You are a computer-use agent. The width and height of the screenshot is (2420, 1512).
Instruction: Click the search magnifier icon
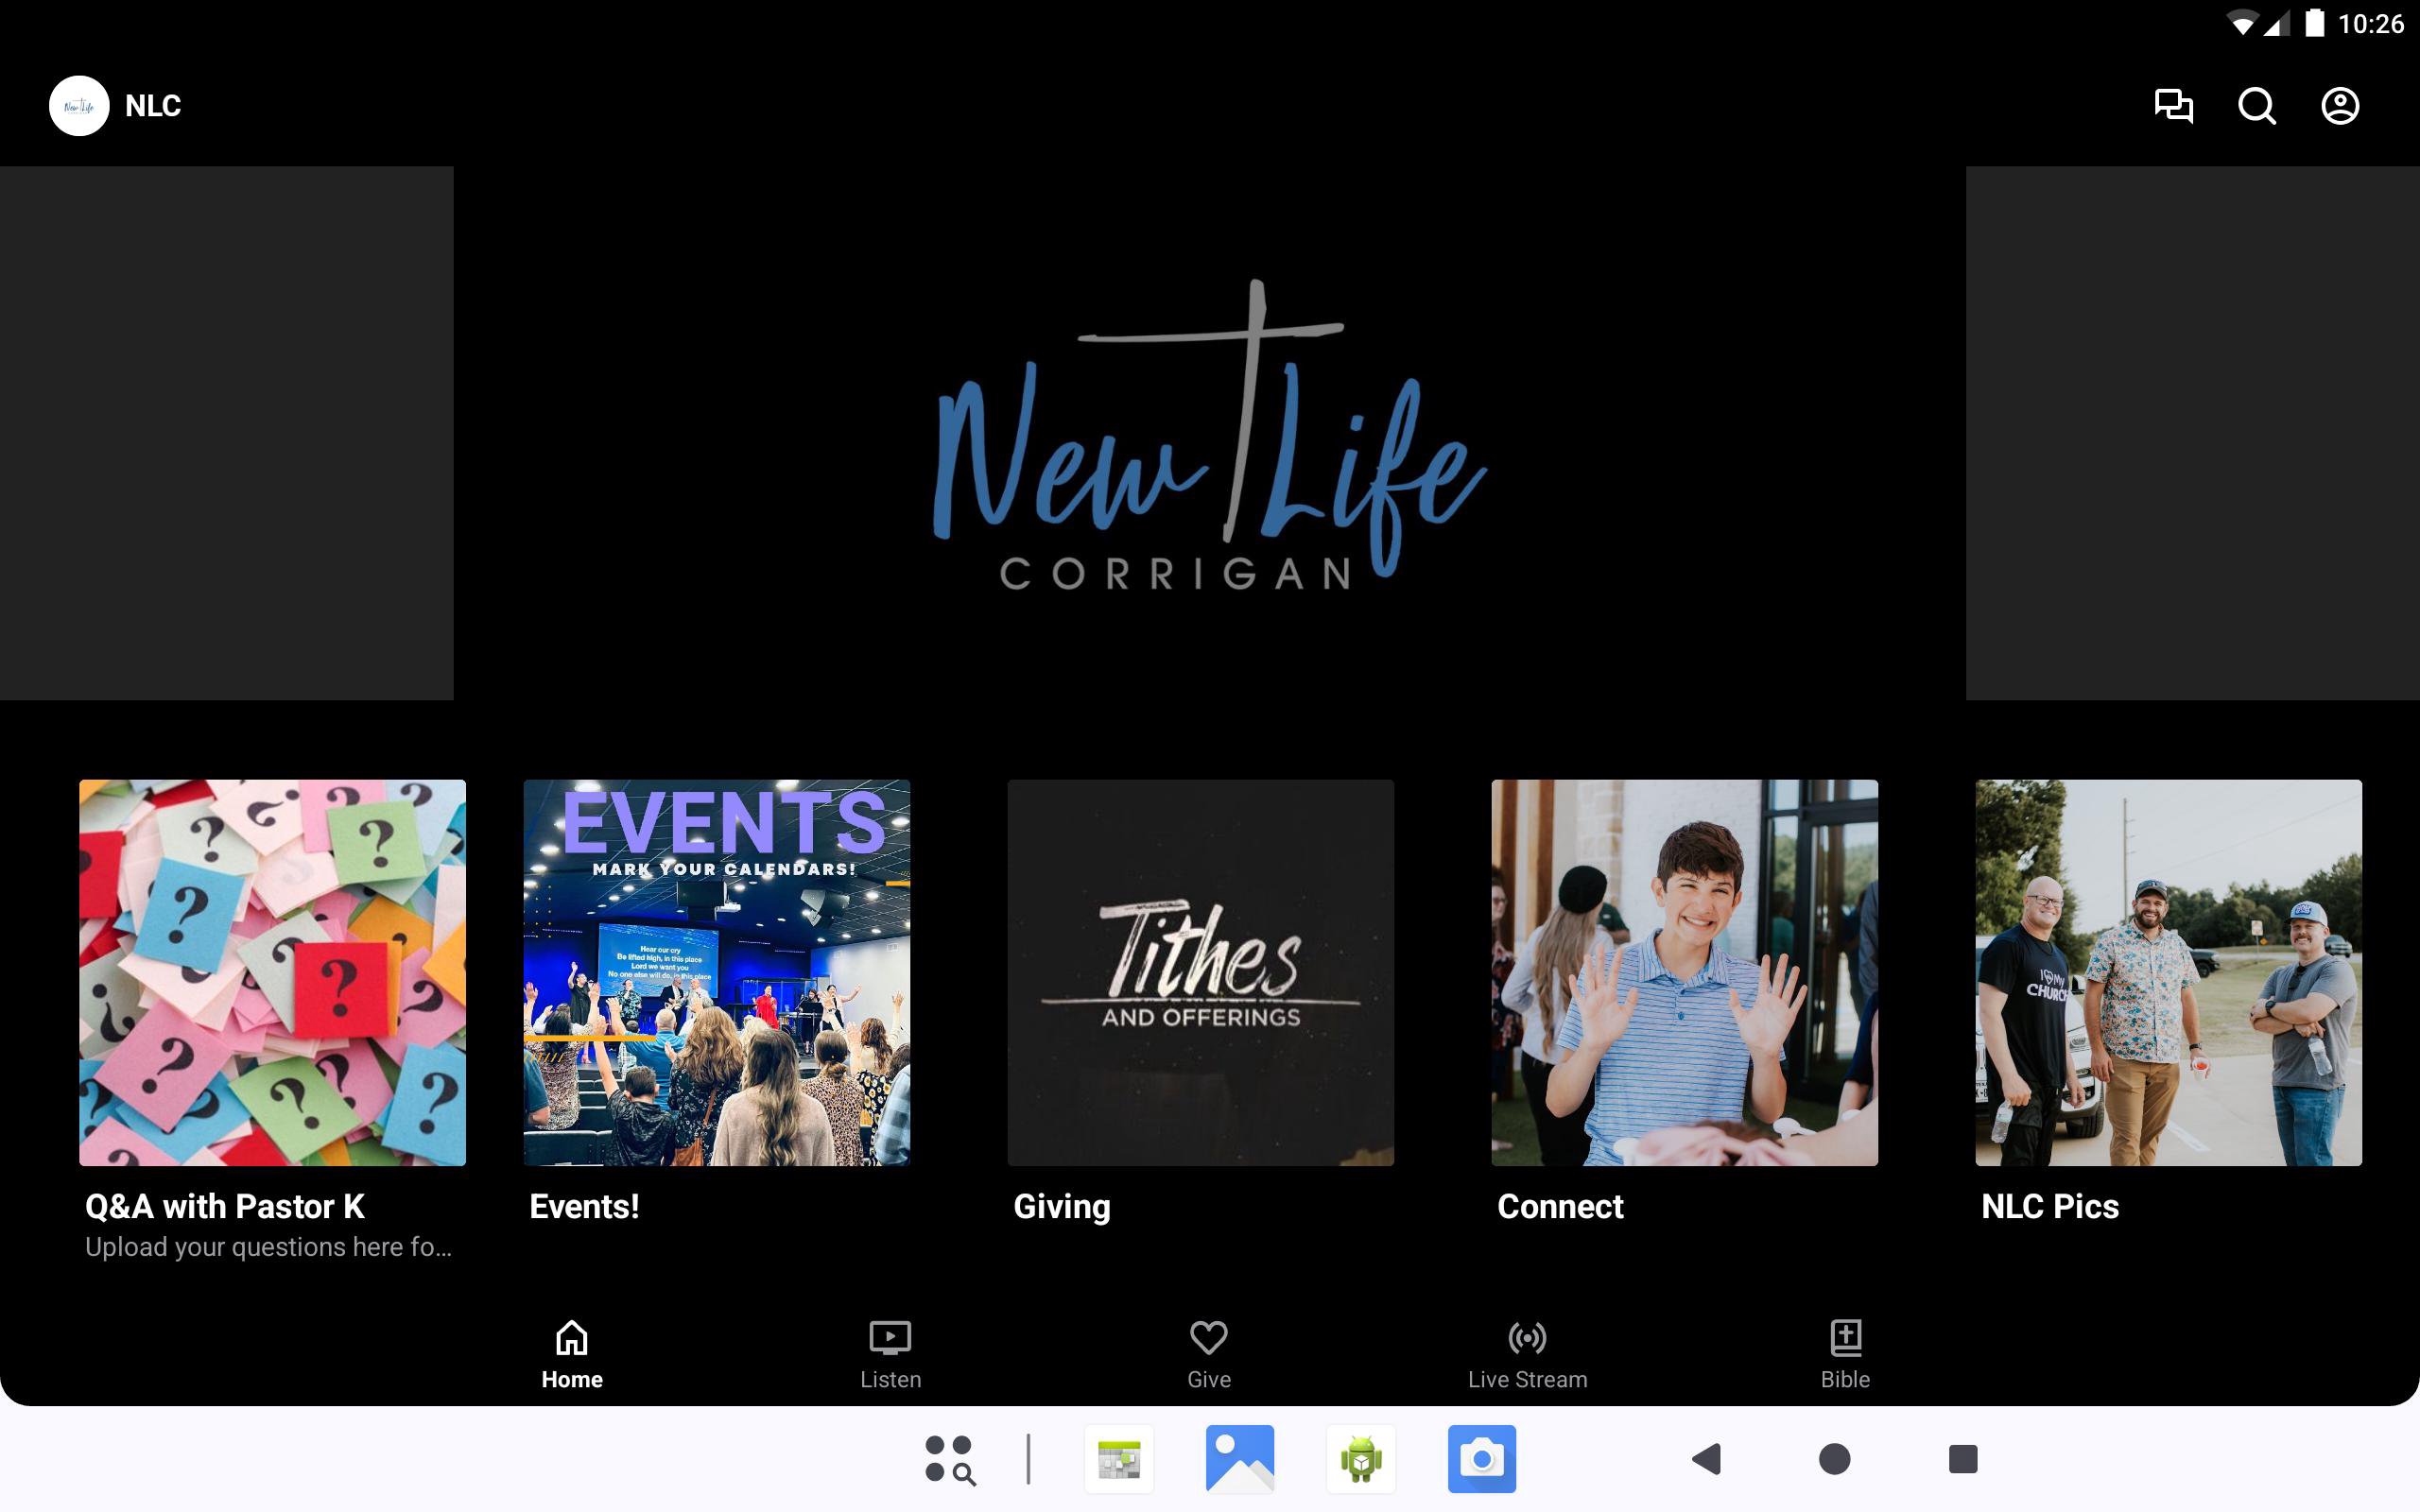click(2256, 106)
